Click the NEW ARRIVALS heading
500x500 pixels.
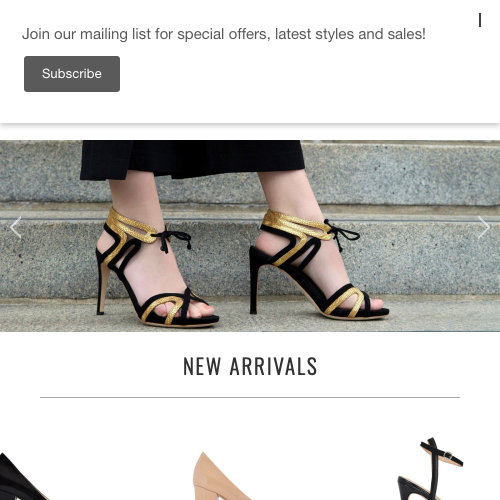(250, 366)
